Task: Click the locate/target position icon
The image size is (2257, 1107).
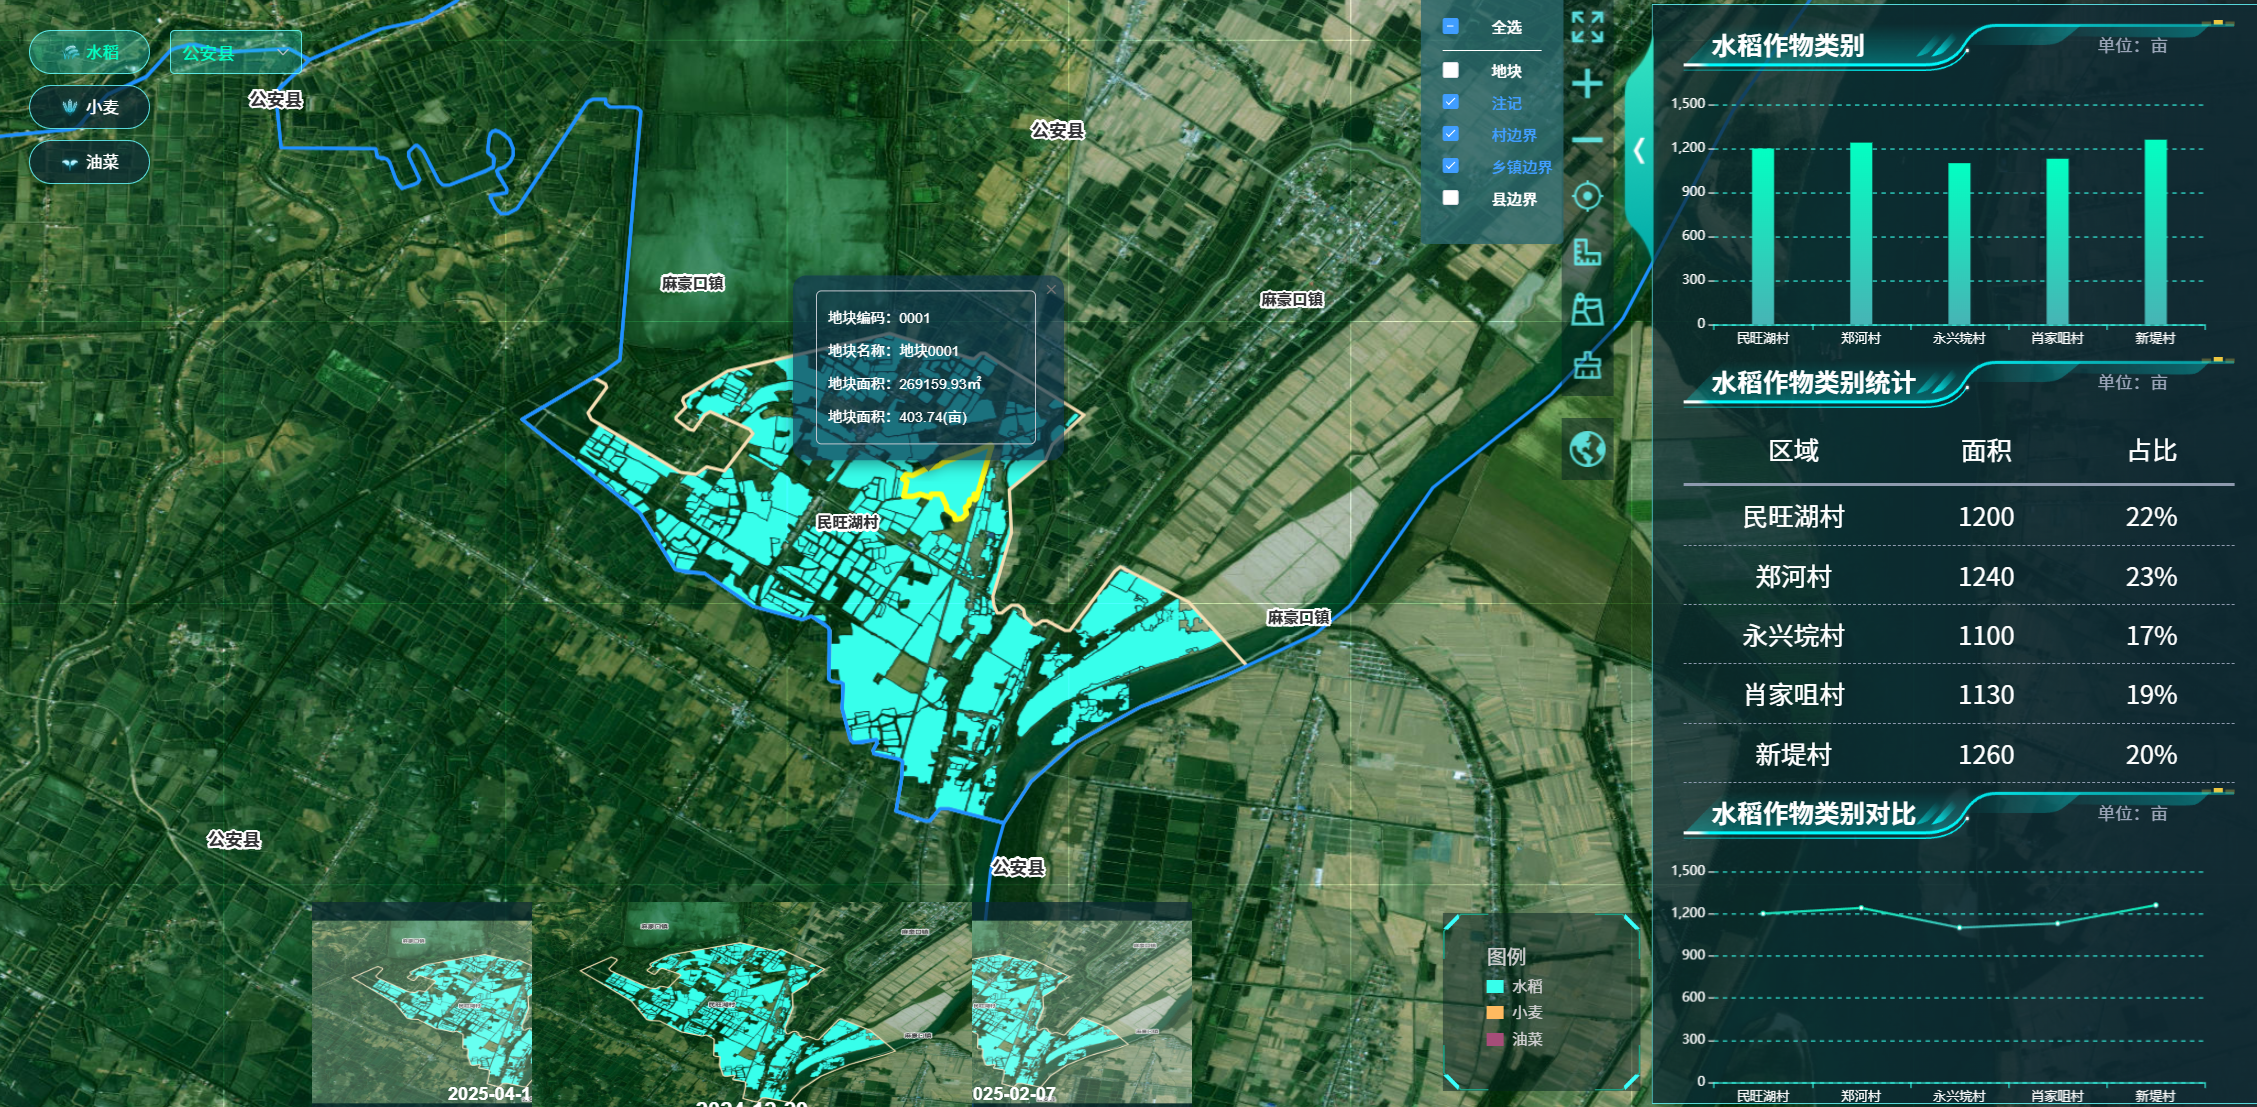Action: coord(1587,196)
